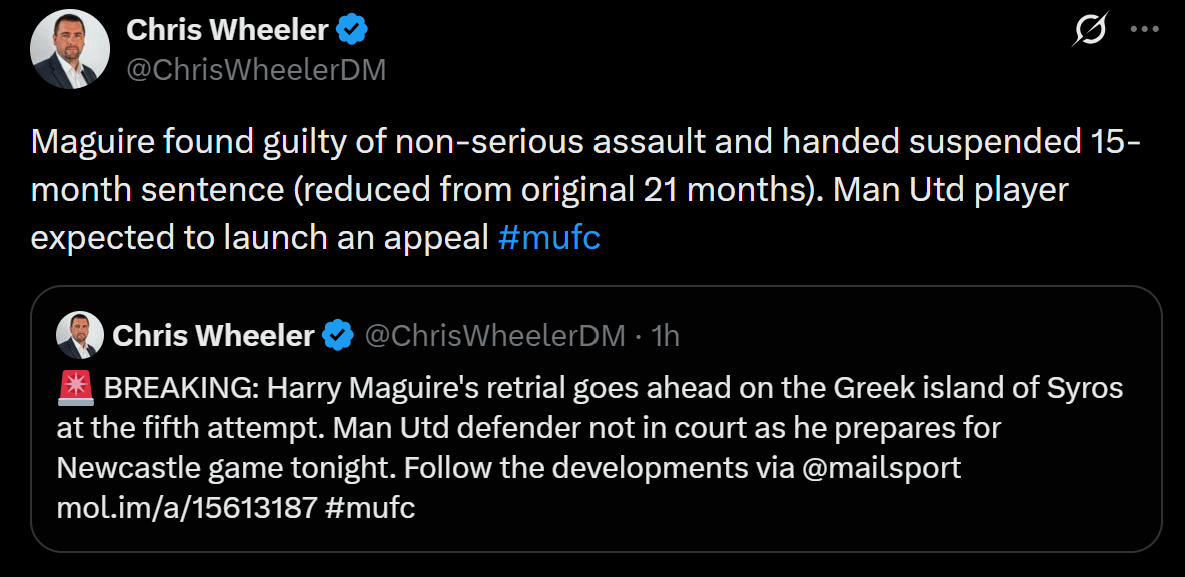This screenshot has width=1185, height=577.
Task: Open the 1h timestamp of the quoted tweet
Action: [x=665, y=336]
